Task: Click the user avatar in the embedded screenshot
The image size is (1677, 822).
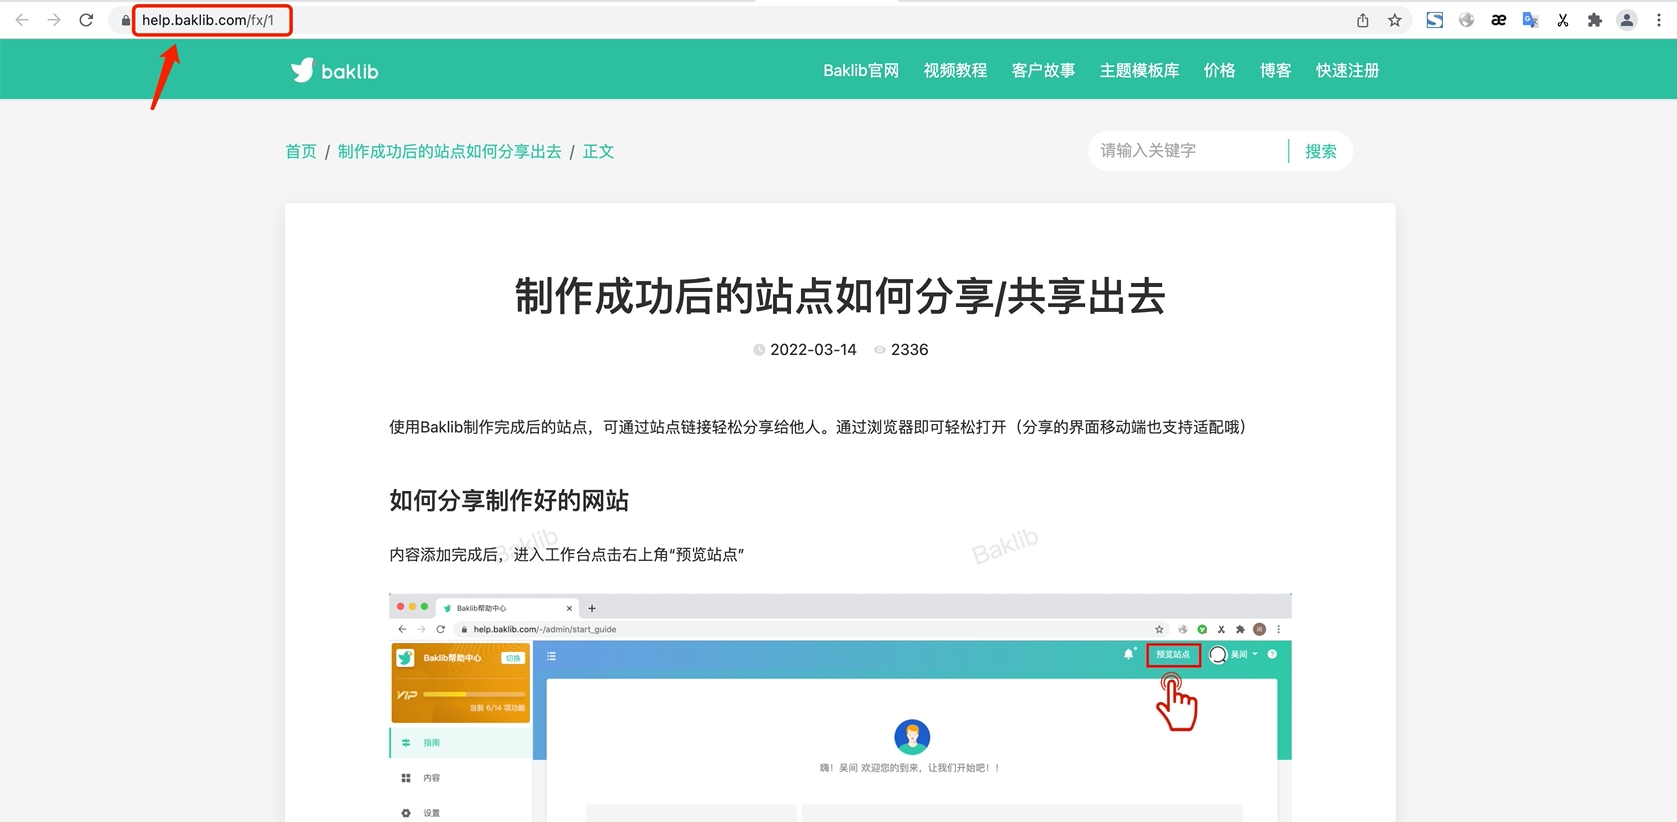Action: (1218, 655)
